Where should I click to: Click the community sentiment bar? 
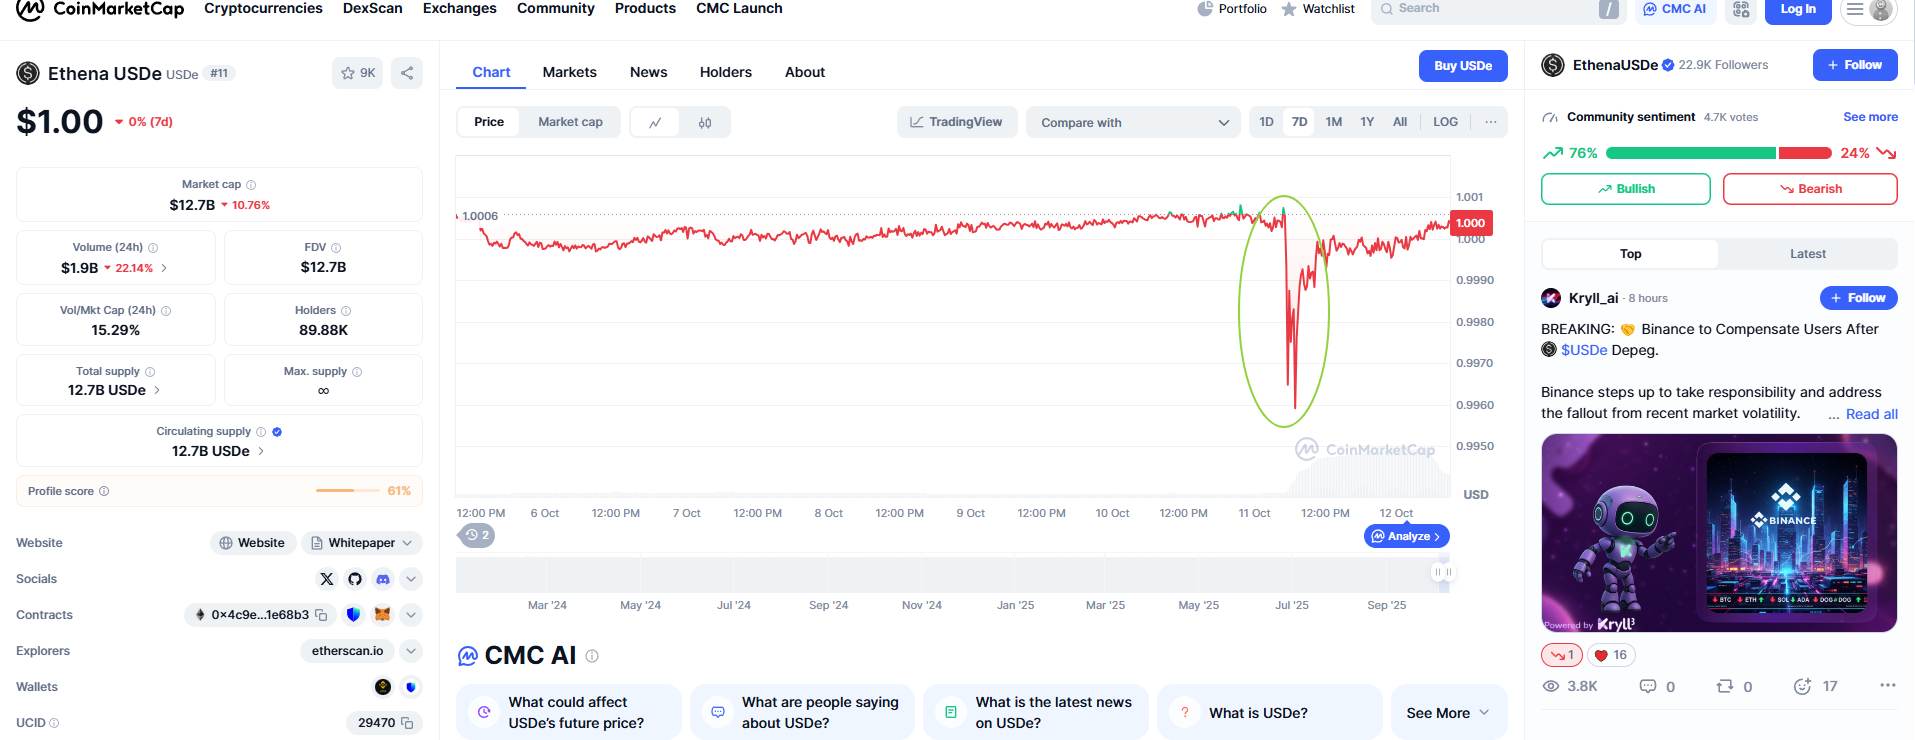[x=1718, y=153]
